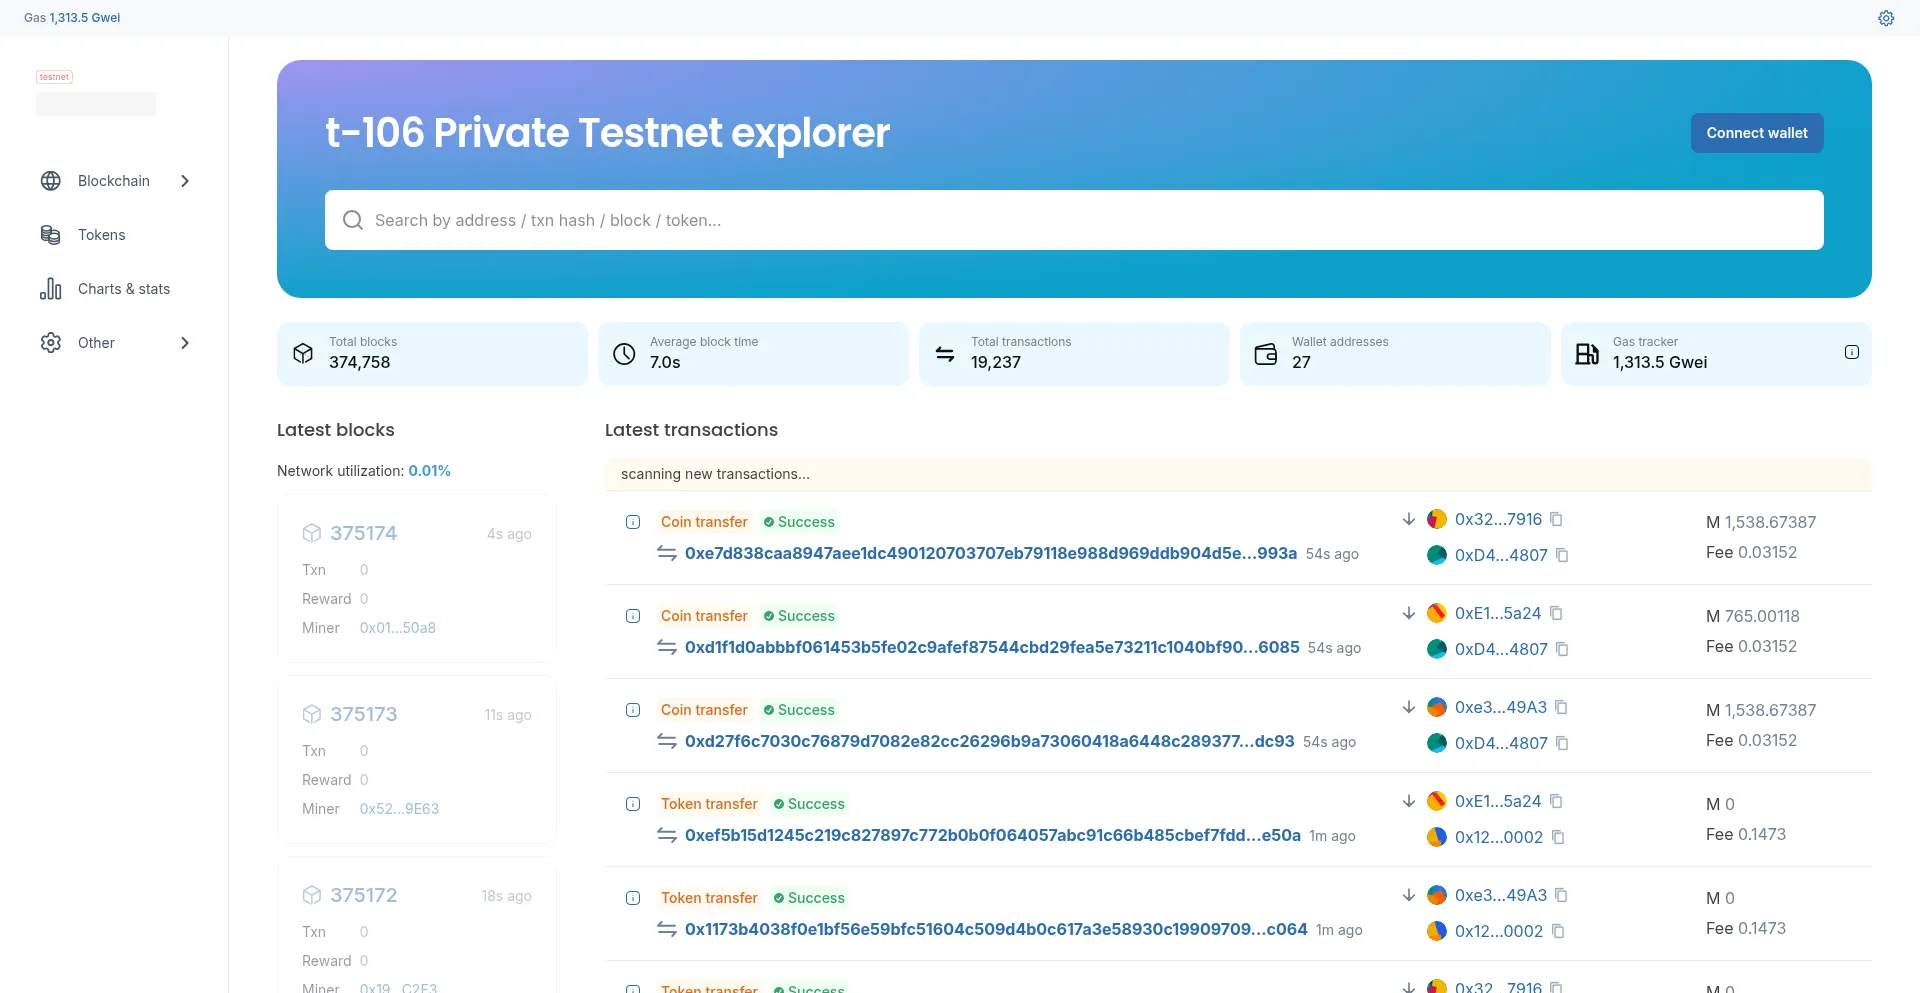Open Tokens from the sidebar
Screen dimensions: 1920x993
point(101,235)
